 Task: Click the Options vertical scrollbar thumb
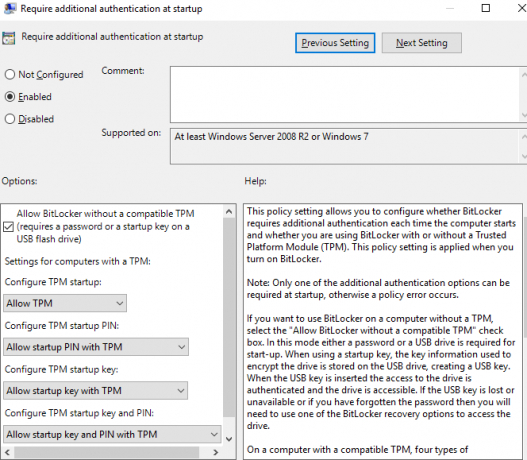pos(229,318)
